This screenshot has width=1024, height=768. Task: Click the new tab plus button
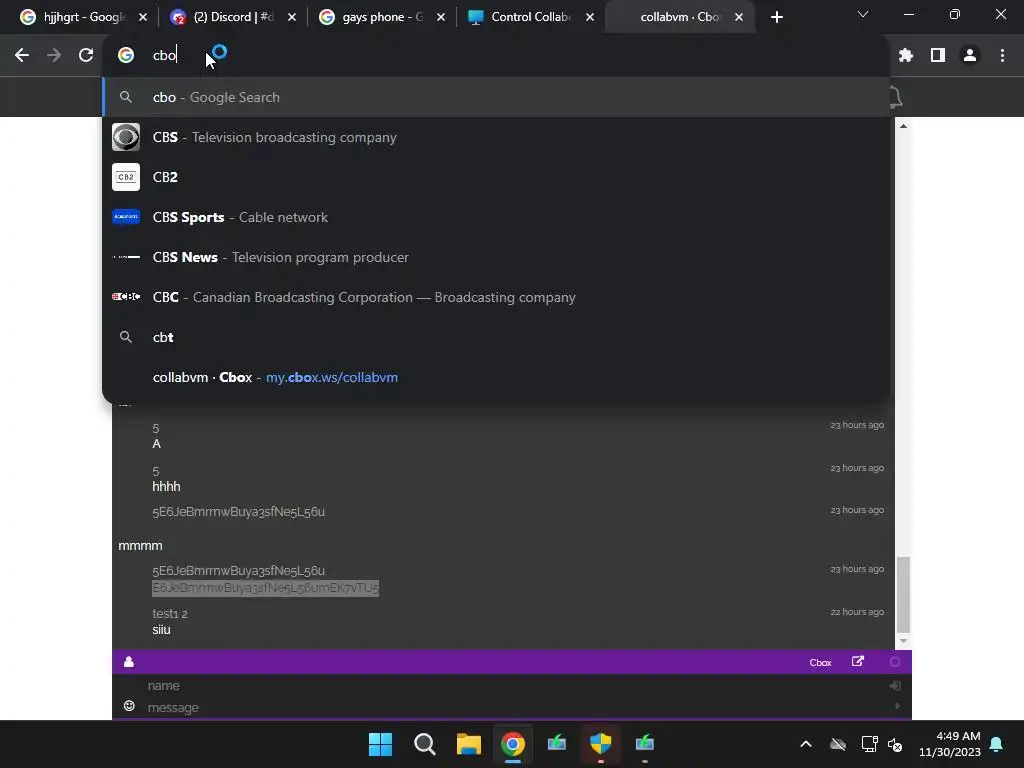(776, 18)
